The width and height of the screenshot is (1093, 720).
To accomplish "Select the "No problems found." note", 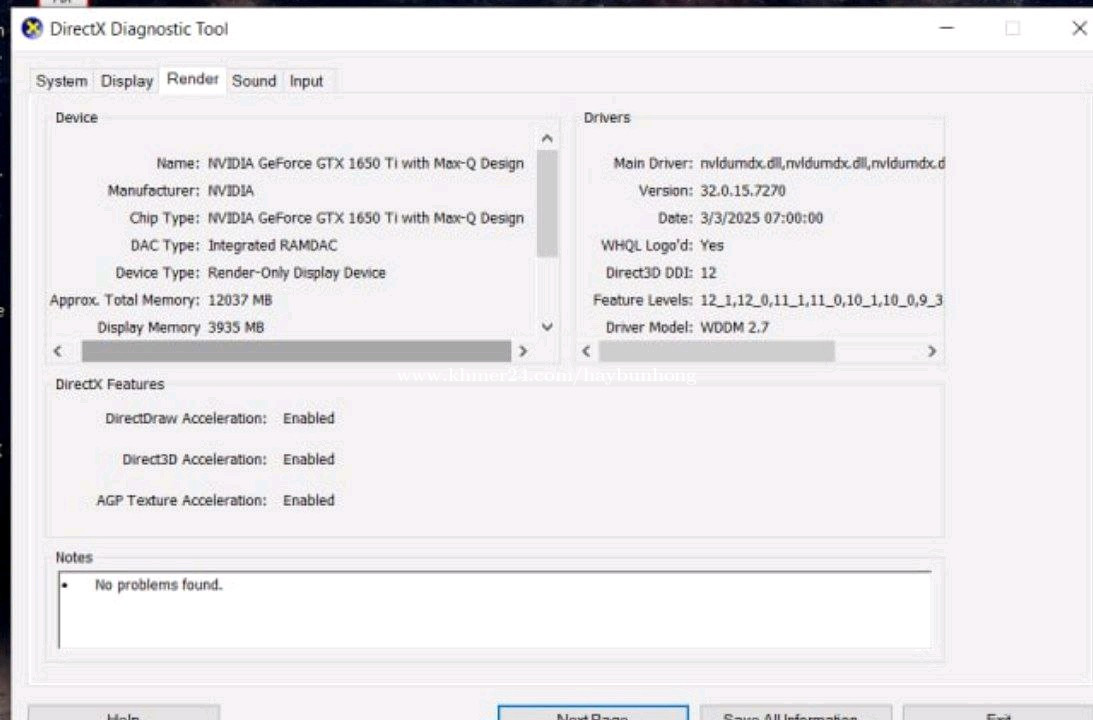I will tap(158, 585).
